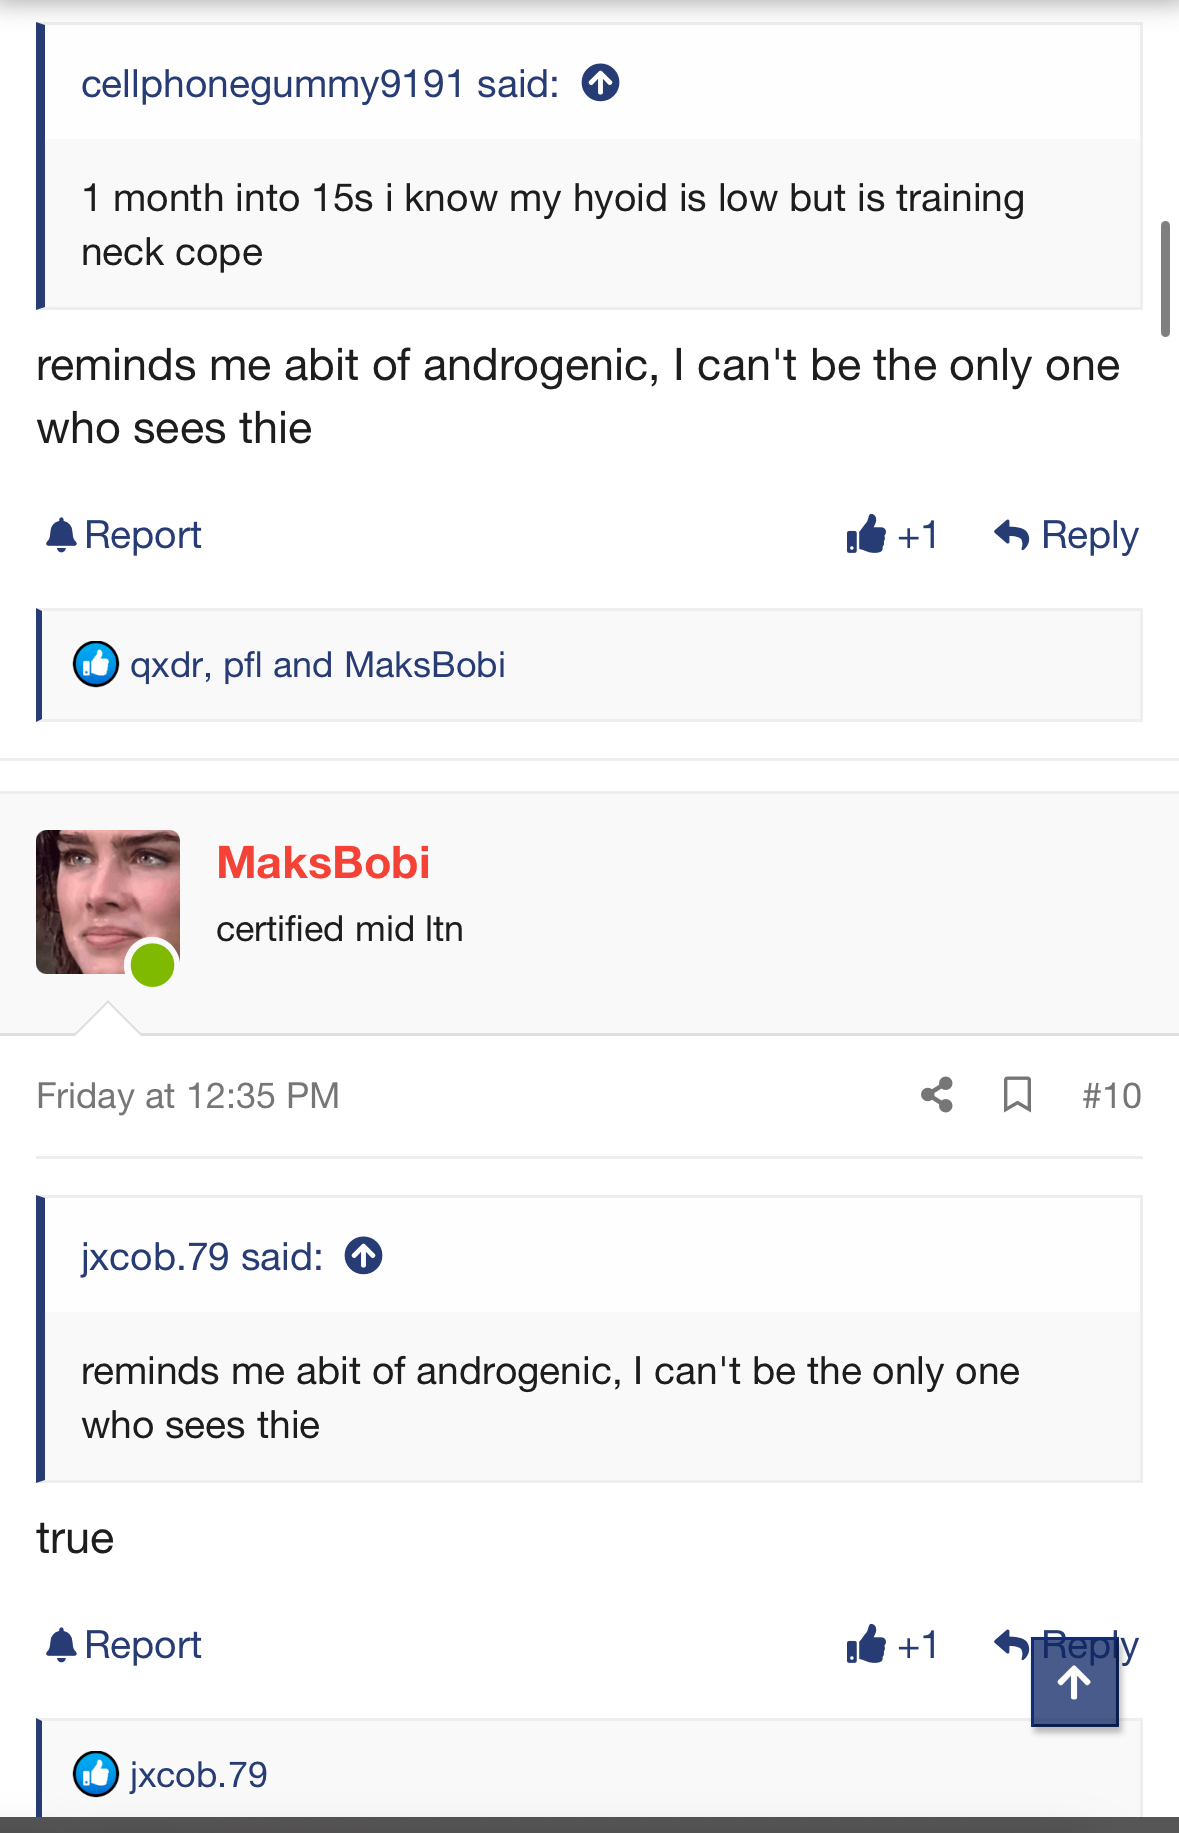Screen dimensions: 1179x1833
Task: Open post number #10 permalink
Action: click(1111, 1096)
